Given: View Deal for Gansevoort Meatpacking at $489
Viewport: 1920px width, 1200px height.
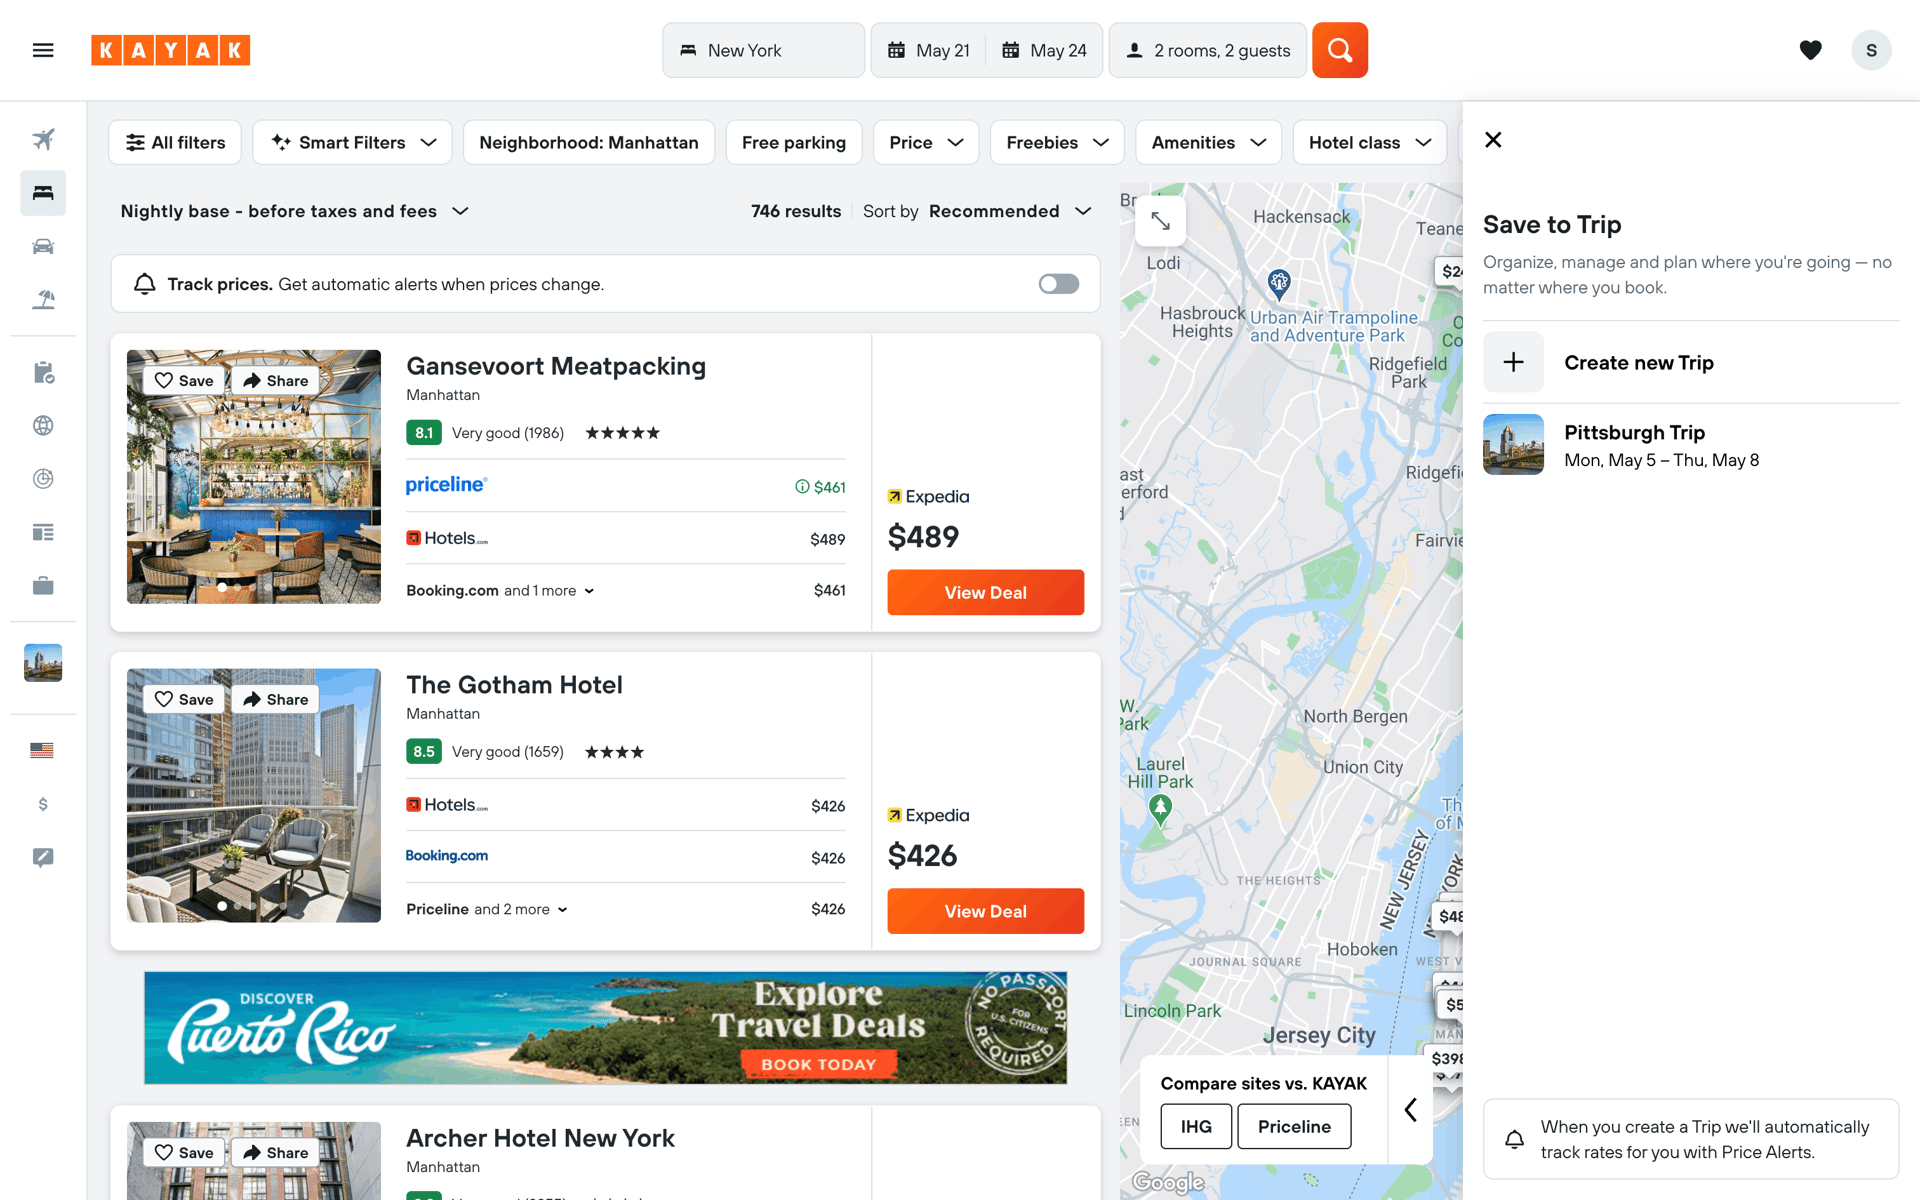Looking at the screenshot, I should [985, 592].
